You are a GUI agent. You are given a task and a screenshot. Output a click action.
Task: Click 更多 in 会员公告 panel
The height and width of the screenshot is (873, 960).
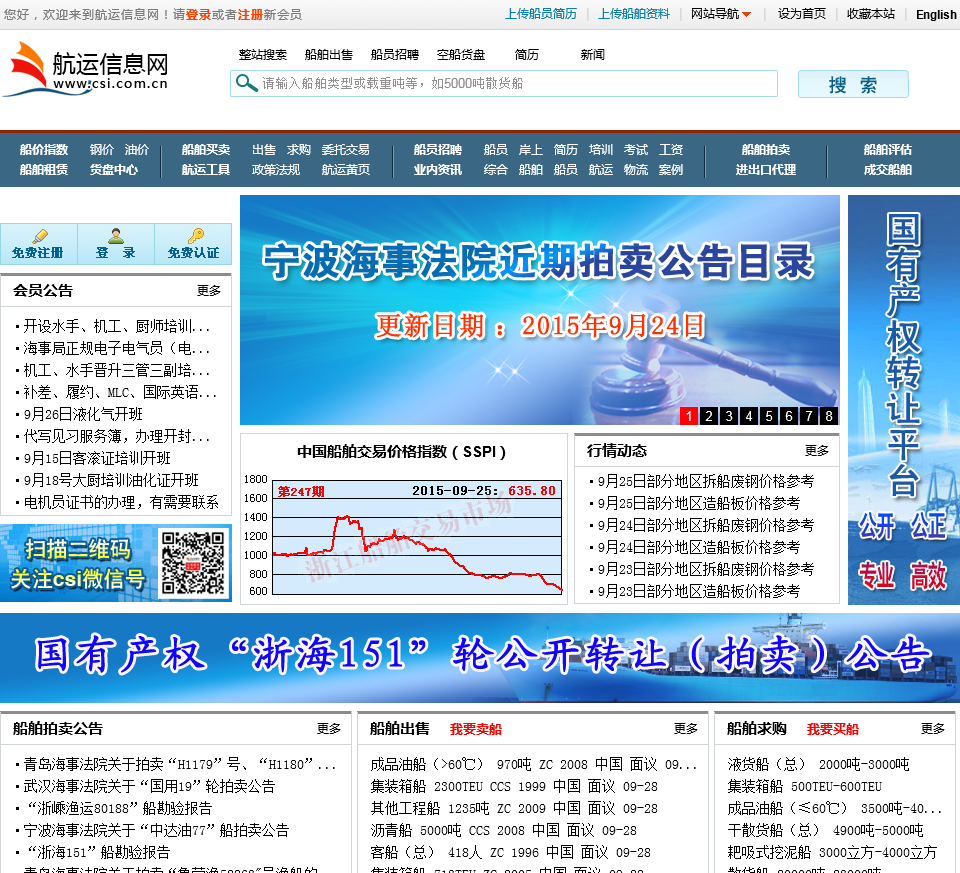209,290
